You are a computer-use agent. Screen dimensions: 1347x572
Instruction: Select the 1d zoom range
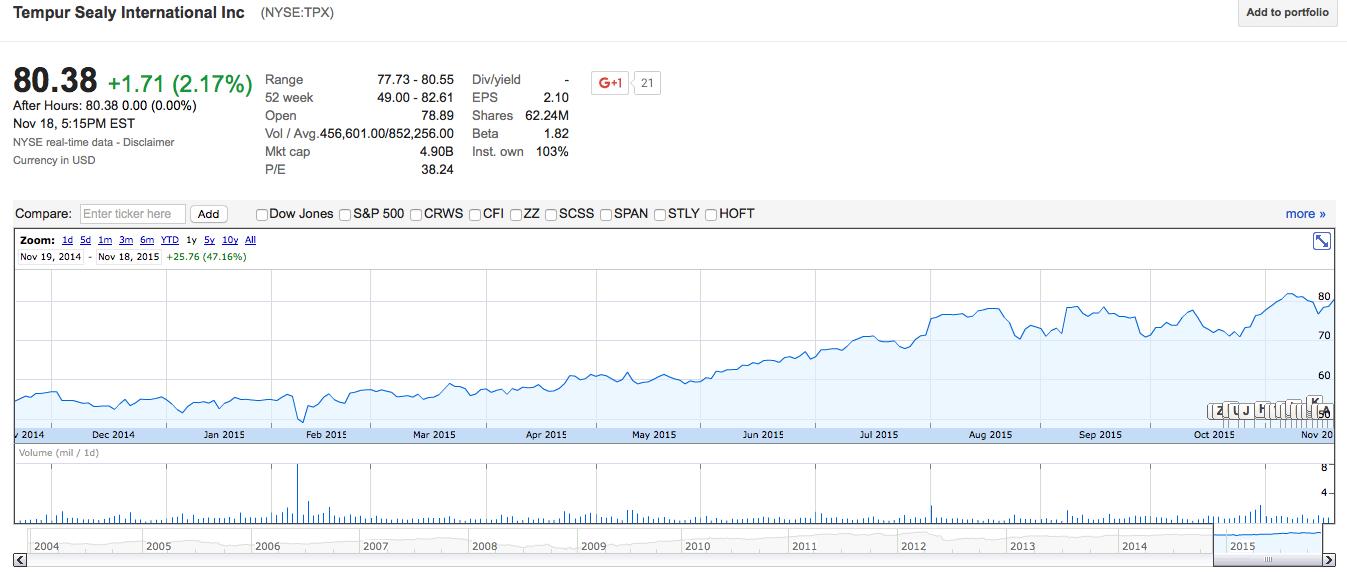(67, 240)
